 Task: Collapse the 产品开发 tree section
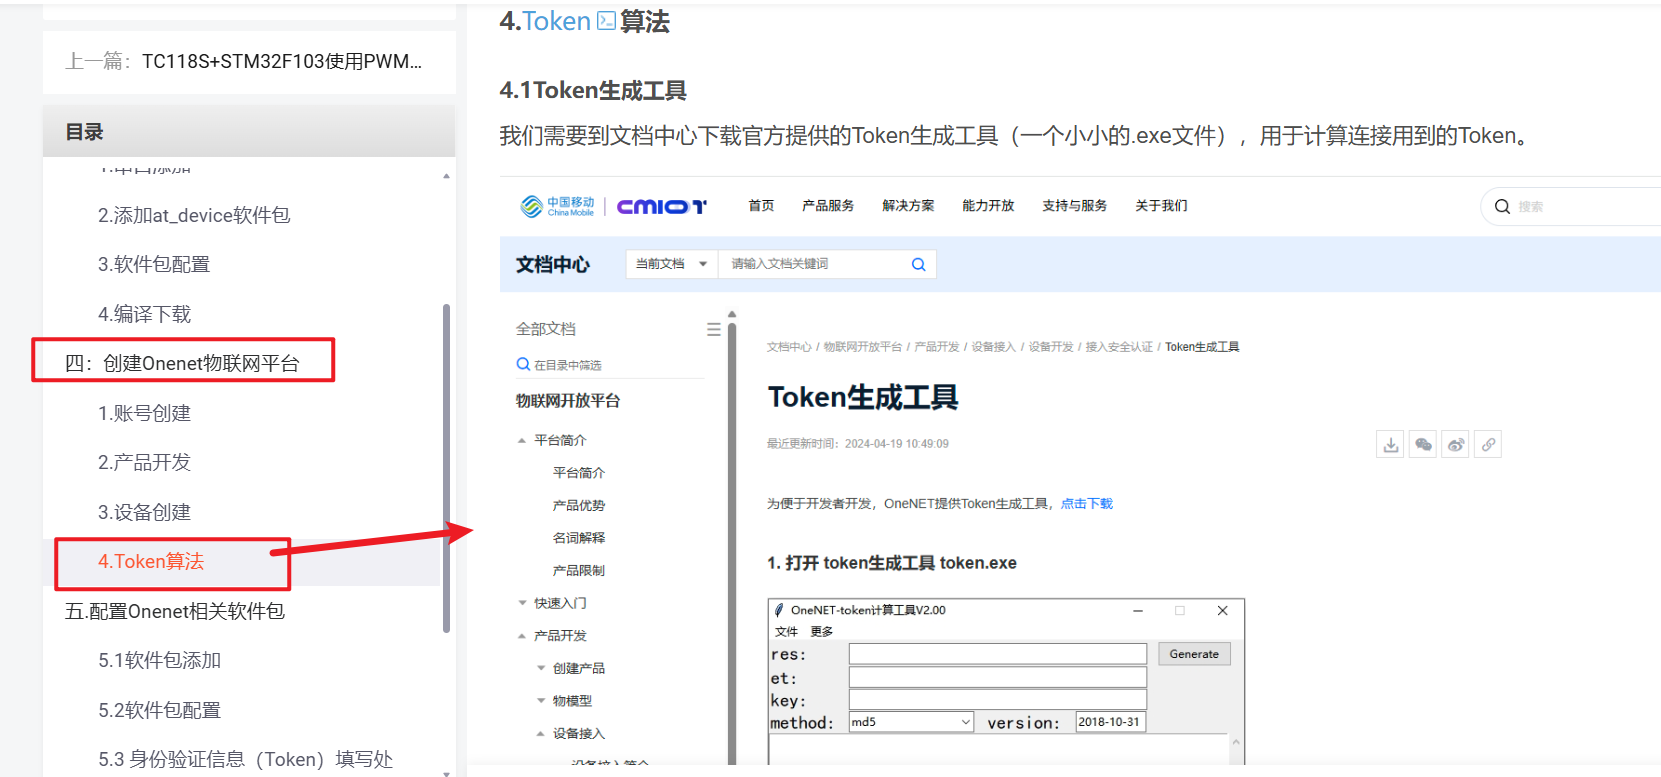point(522,636)
